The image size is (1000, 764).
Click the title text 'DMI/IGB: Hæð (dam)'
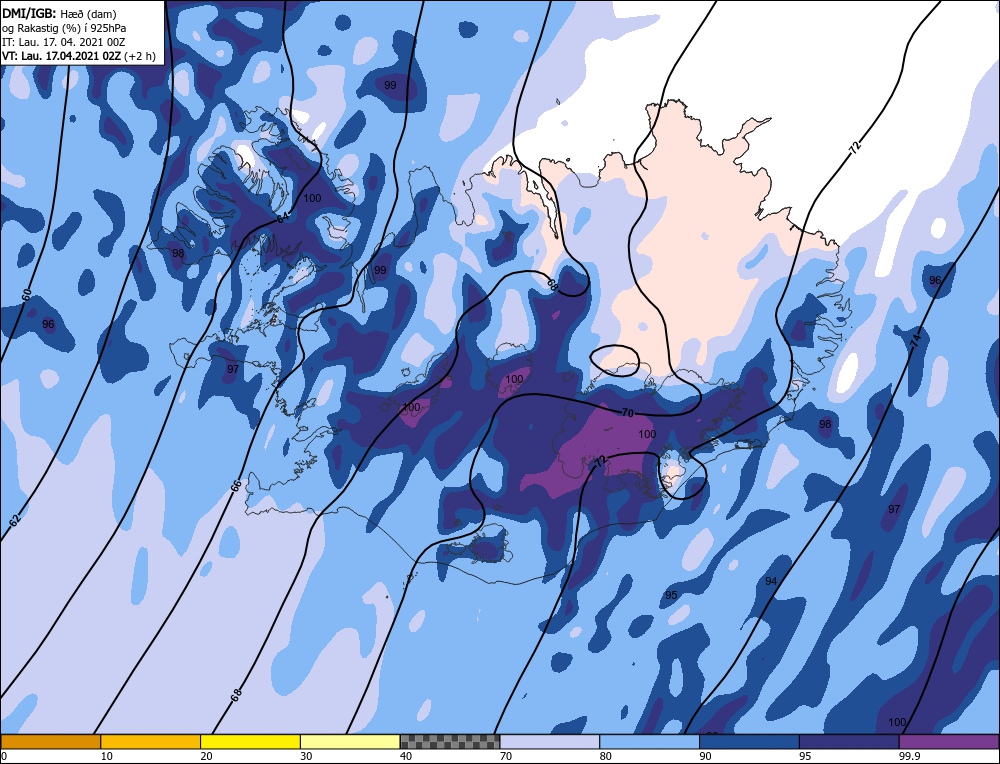[x=60, y=13]
